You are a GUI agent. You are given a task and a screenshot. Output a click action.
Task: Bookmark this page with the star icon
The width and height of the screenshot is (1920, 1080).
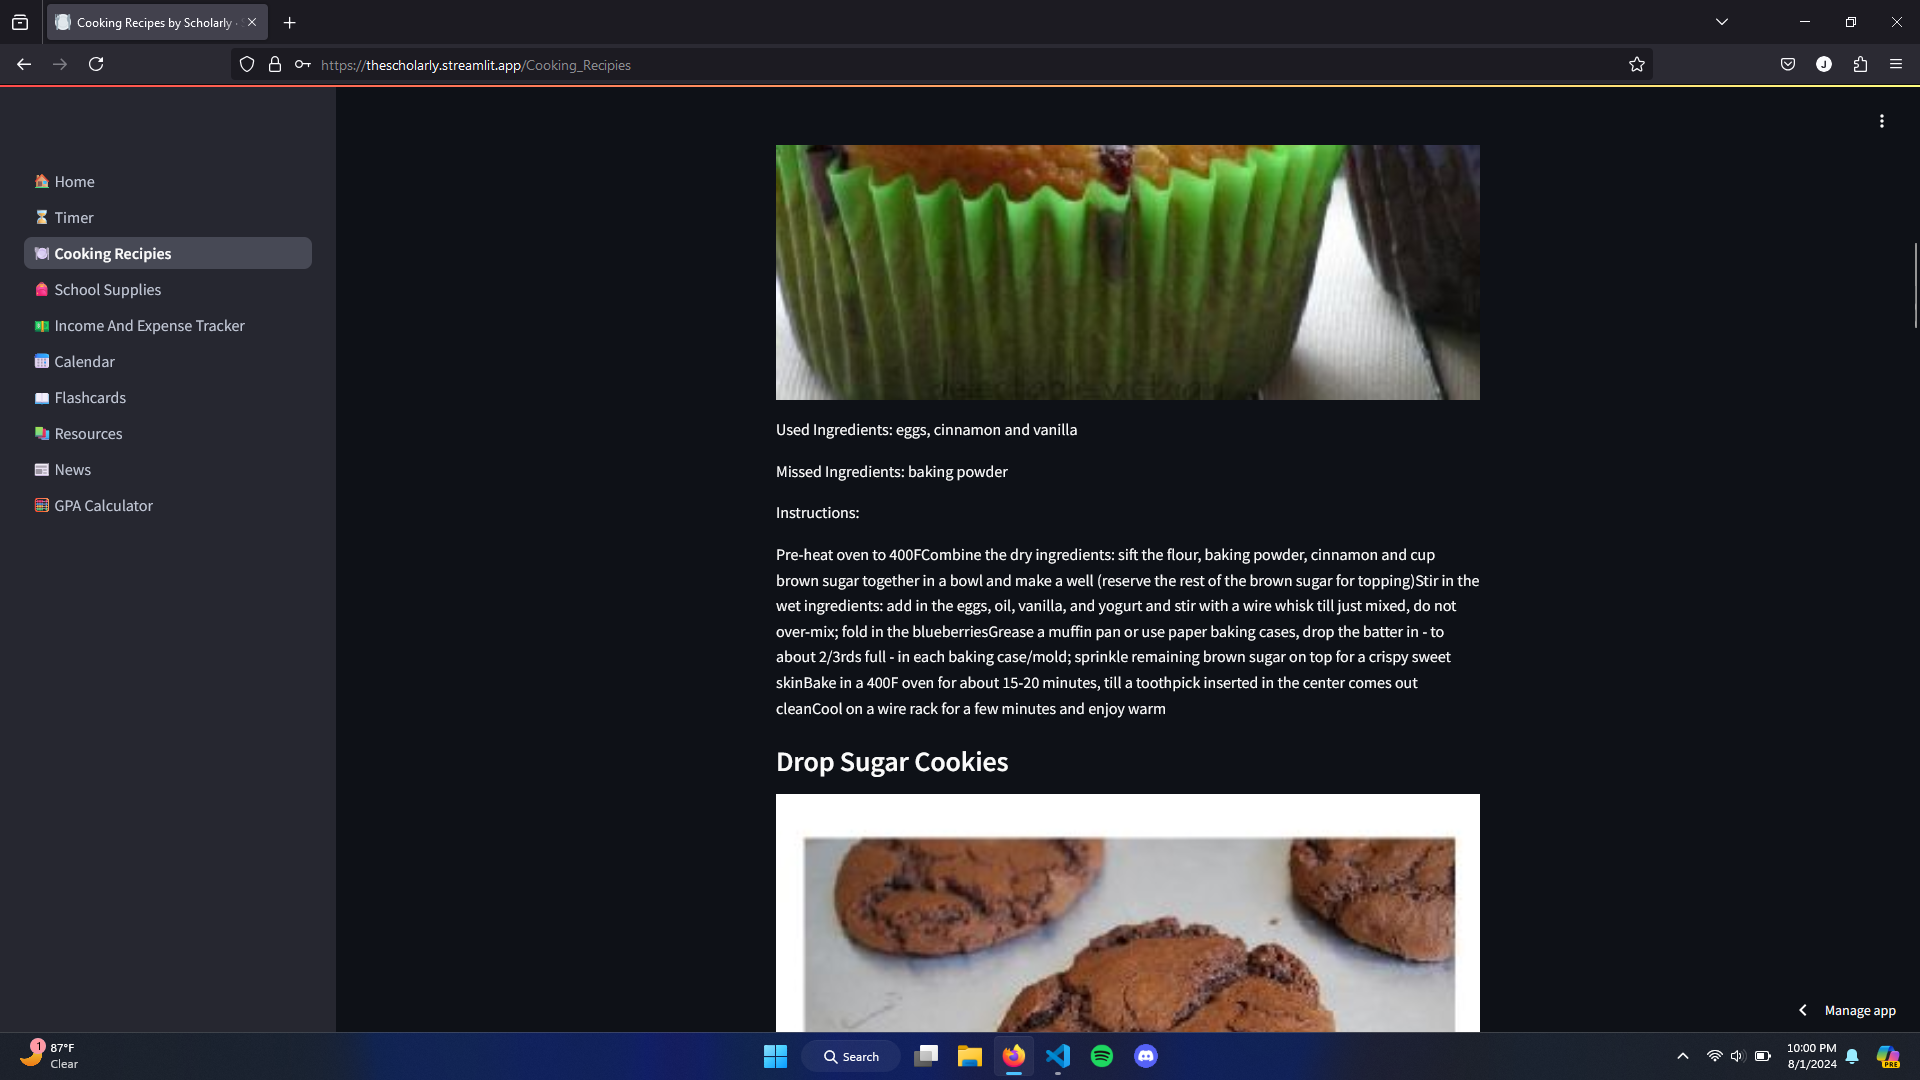coord(1636,65)
